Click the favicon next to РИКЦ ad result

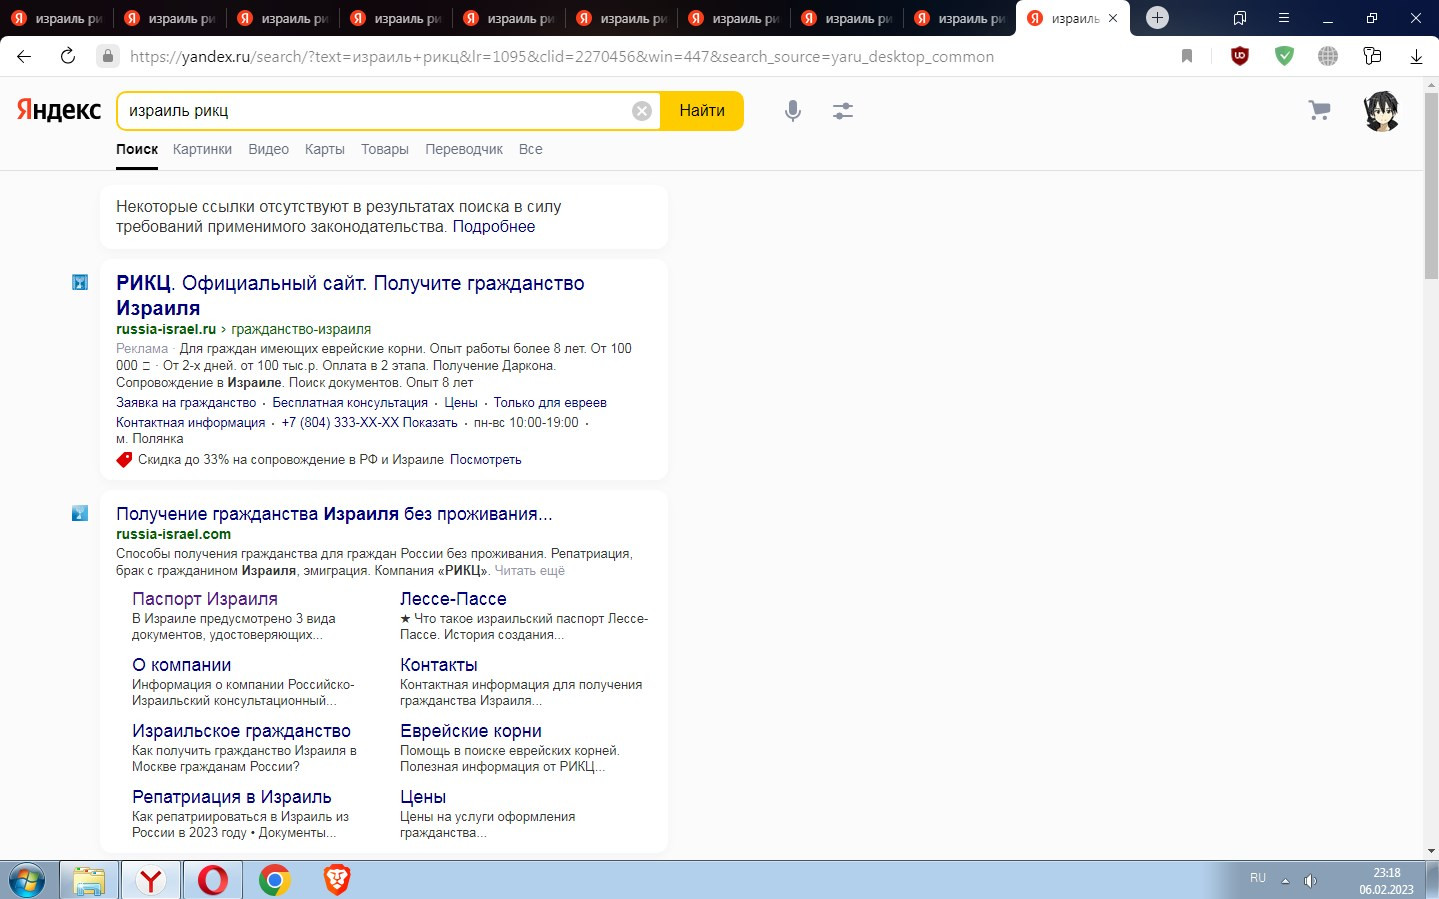80,283
